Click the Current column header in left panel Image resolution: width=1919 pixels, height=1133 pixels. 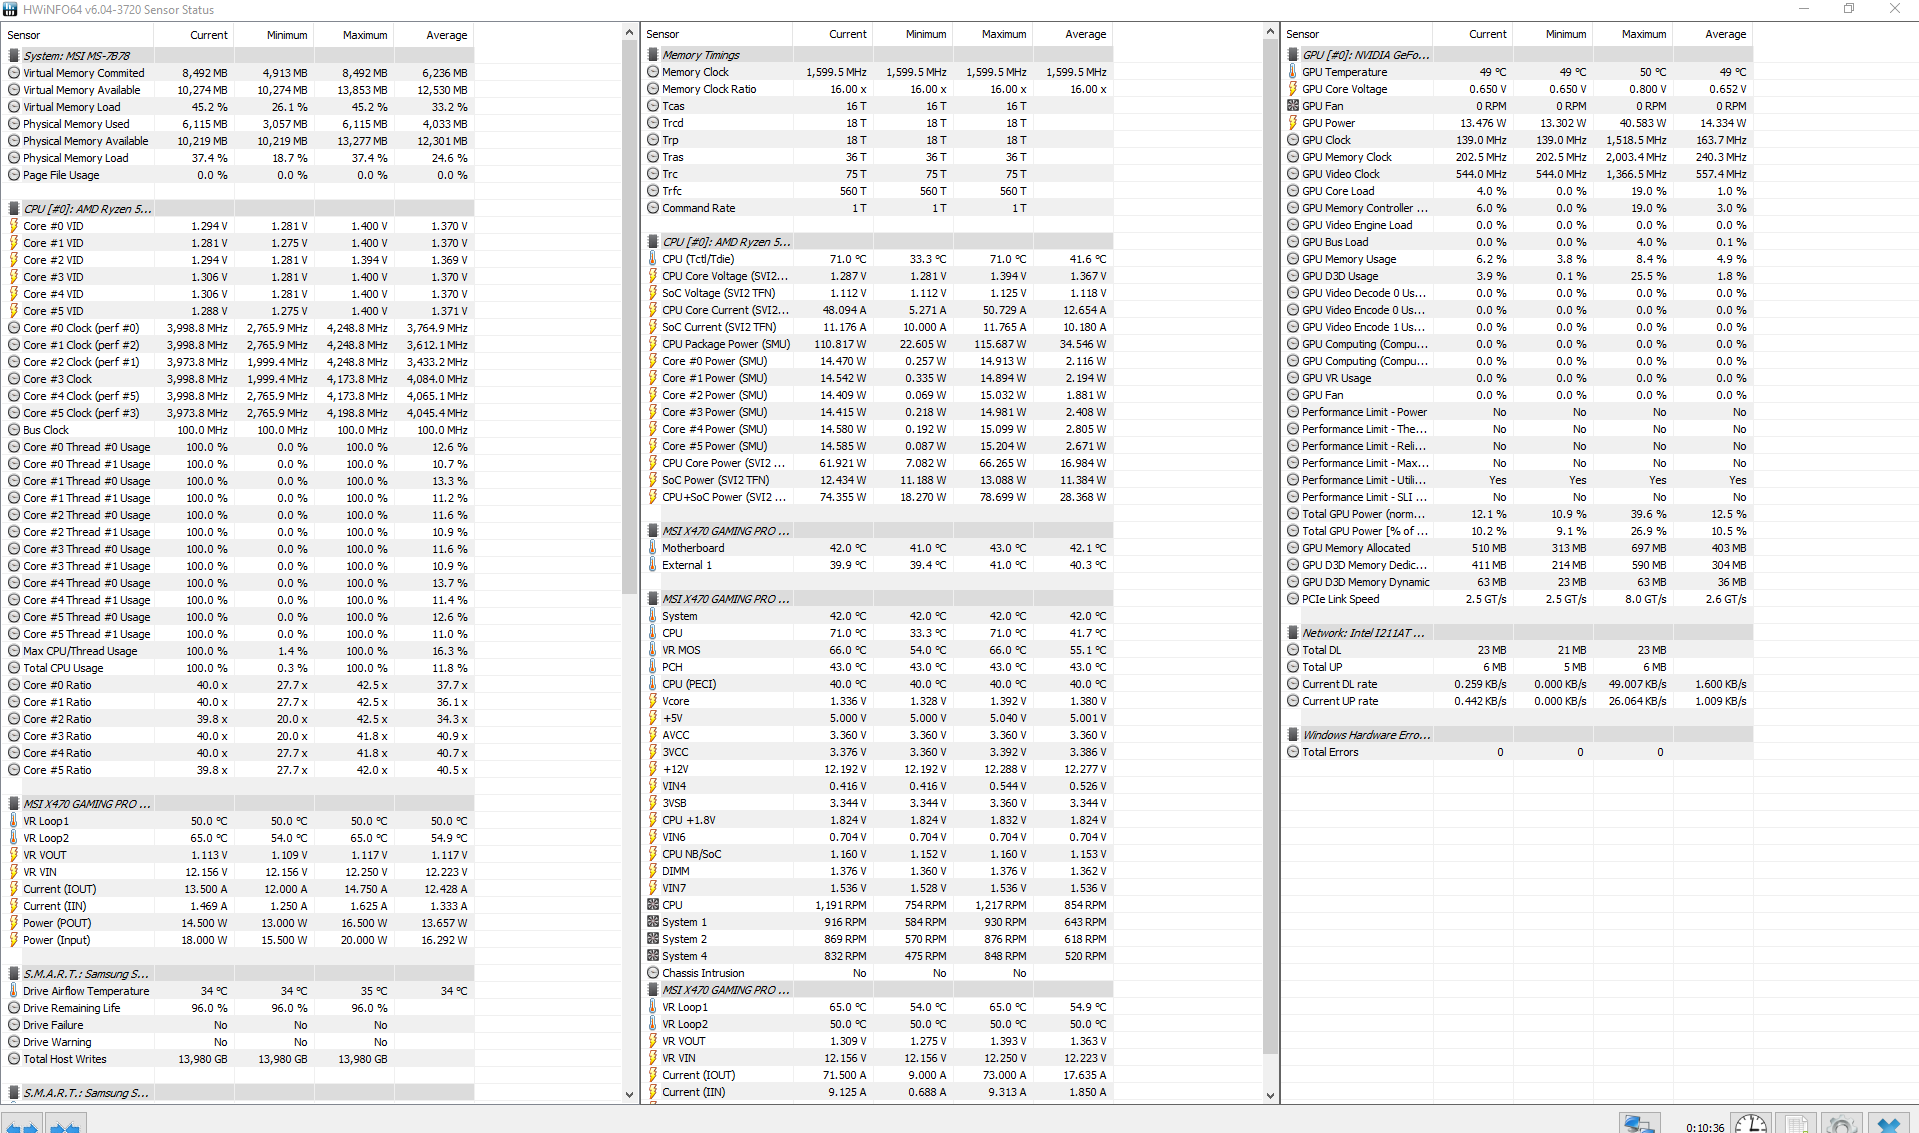pos(194,35)
